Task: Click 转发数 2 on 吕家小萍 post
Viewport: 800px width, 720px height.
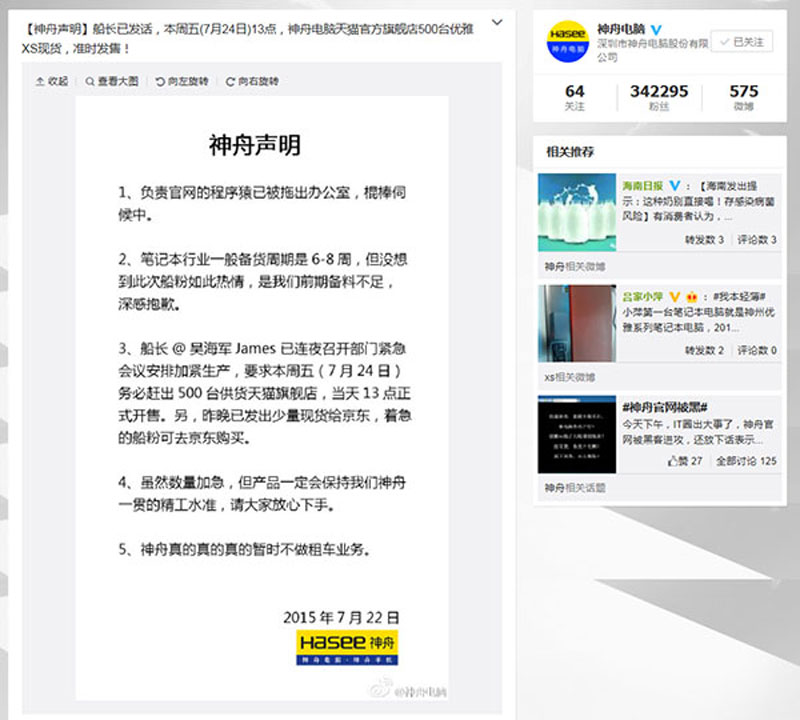Action: pos(704,350)
